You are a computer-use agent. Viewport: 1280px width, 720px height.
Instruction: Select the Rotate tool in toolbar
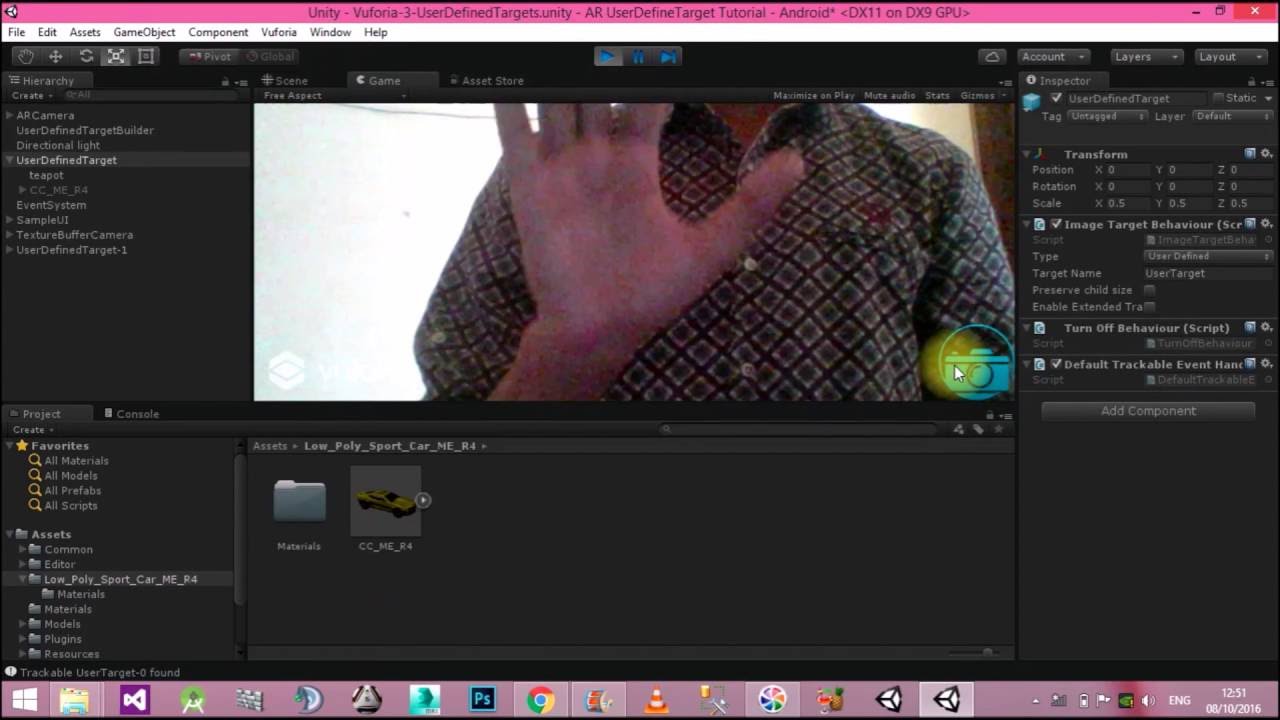[86, 57]
